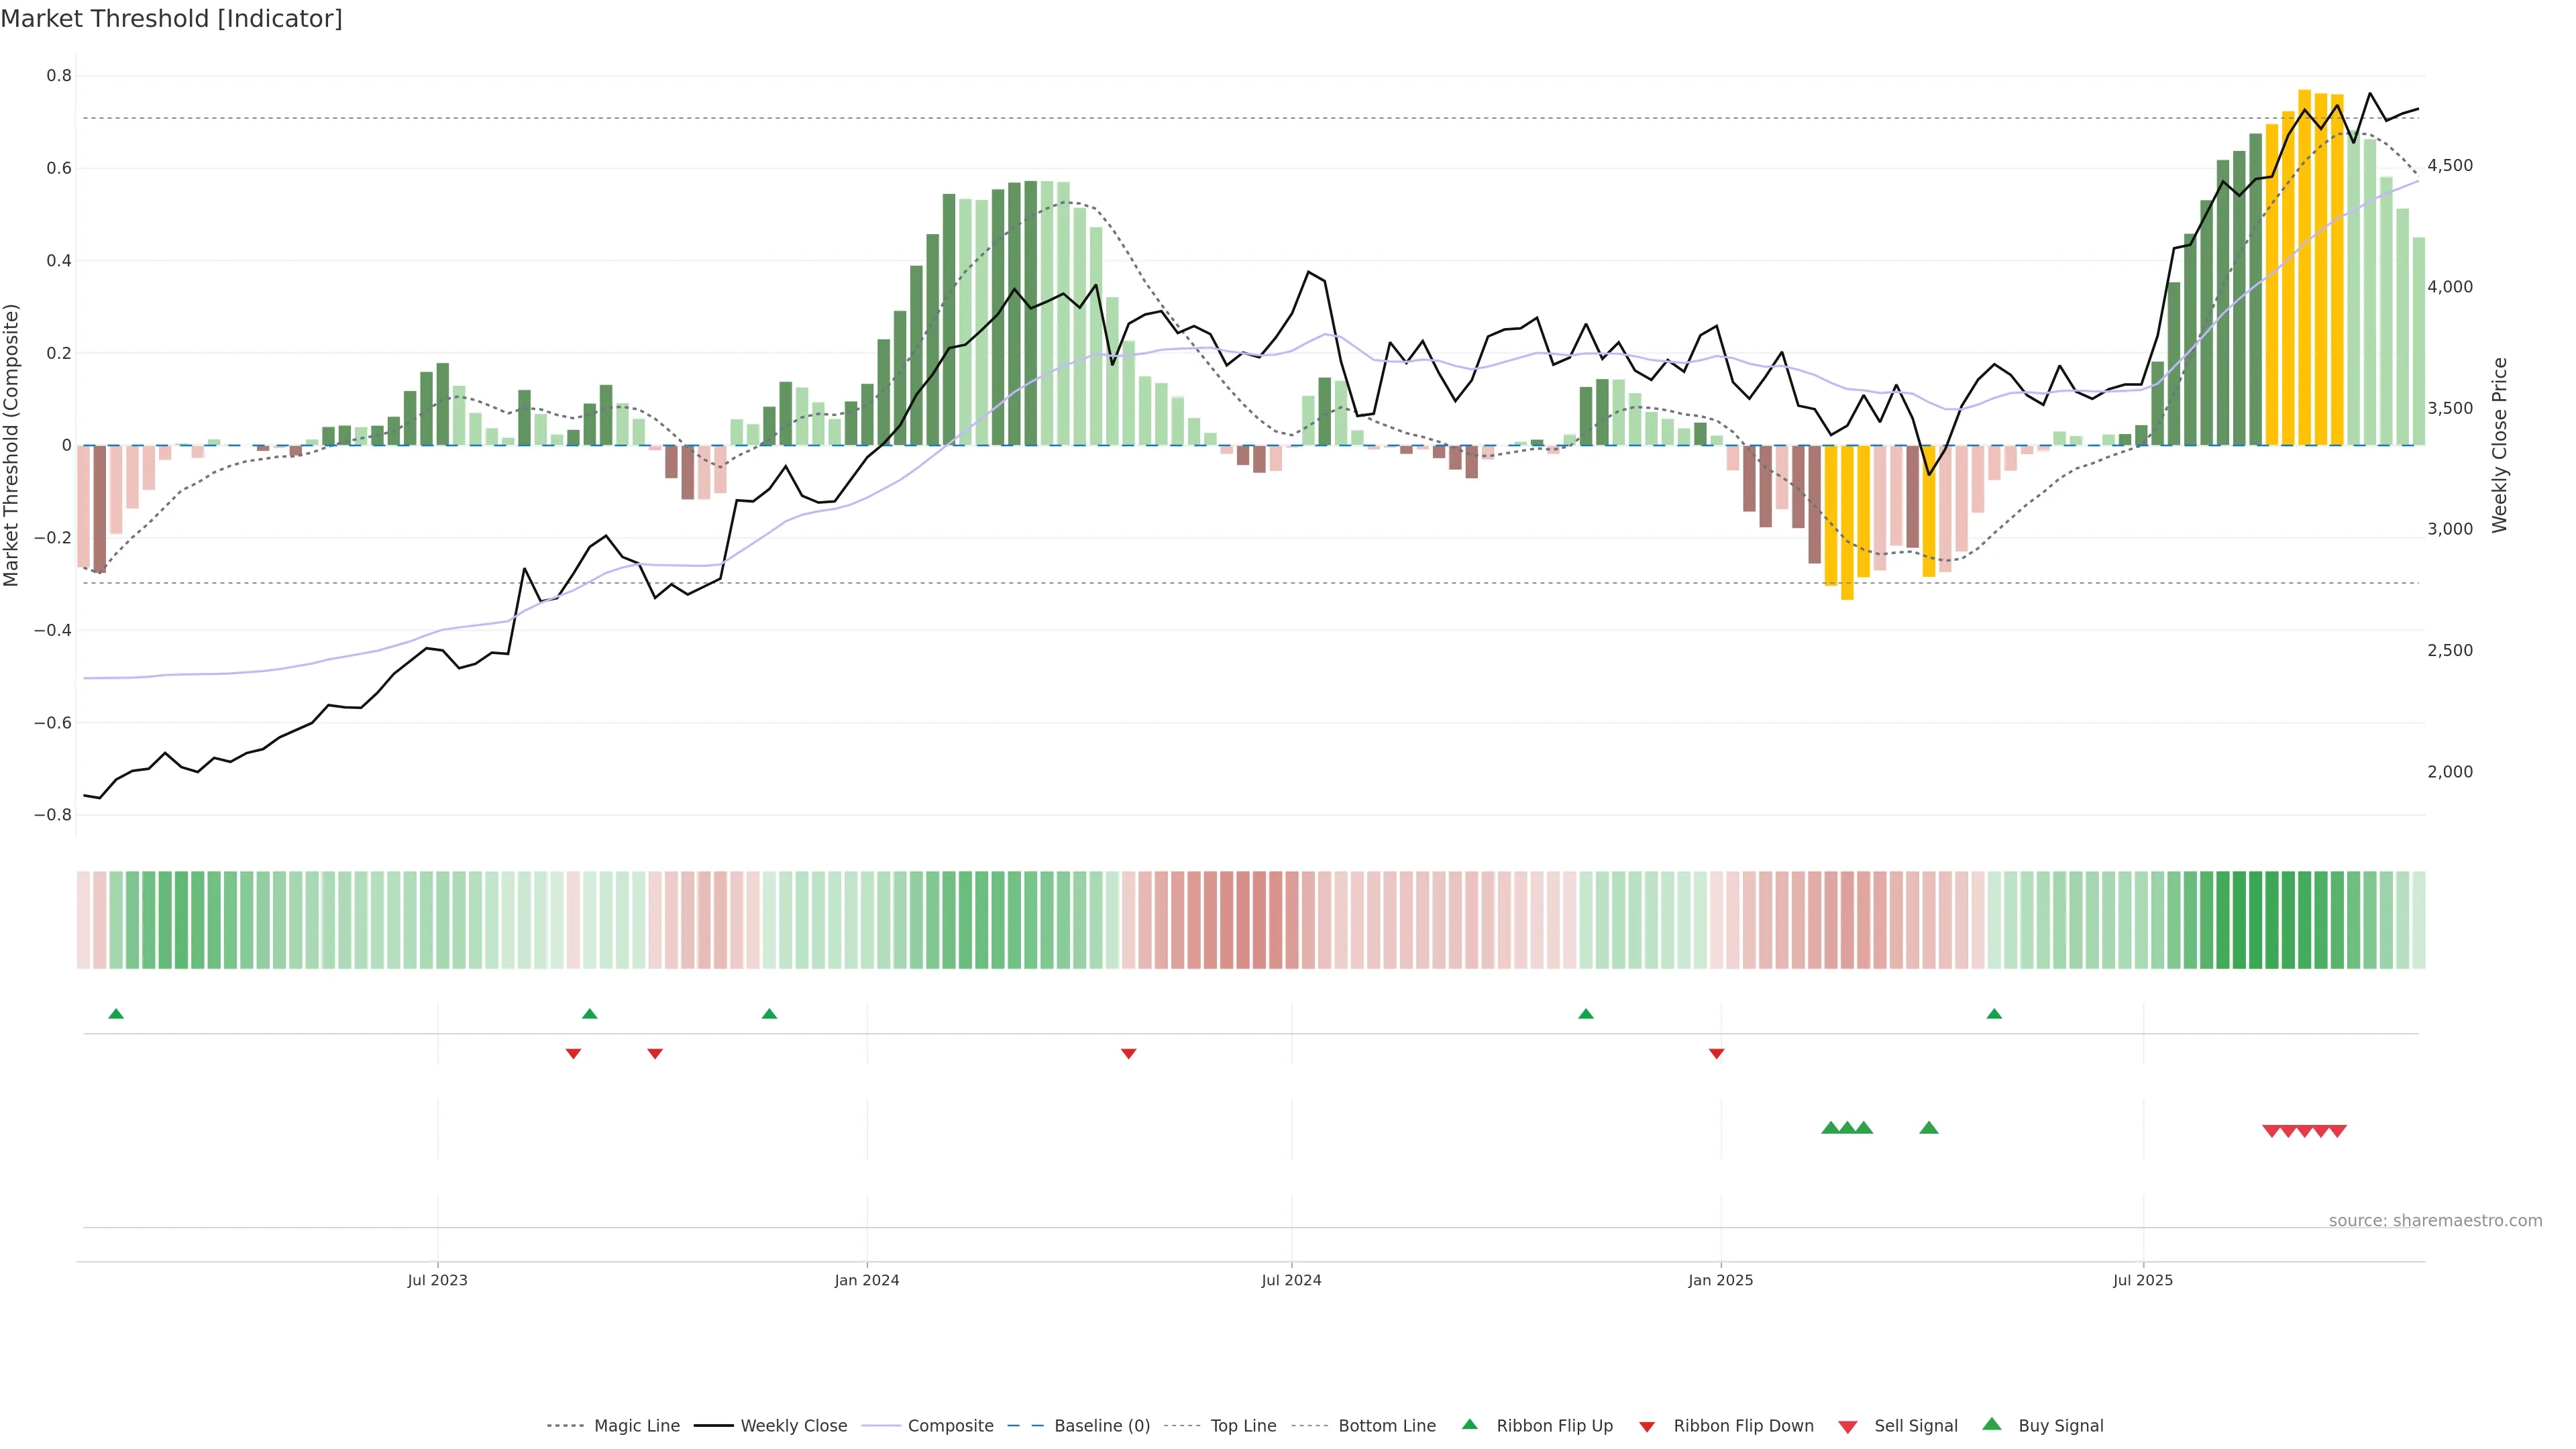Click red Ribbon Flip Down legend triangle
Viewport: 2576px width, 1449px height.
pyautogui.click(x=1647, y=1427)
